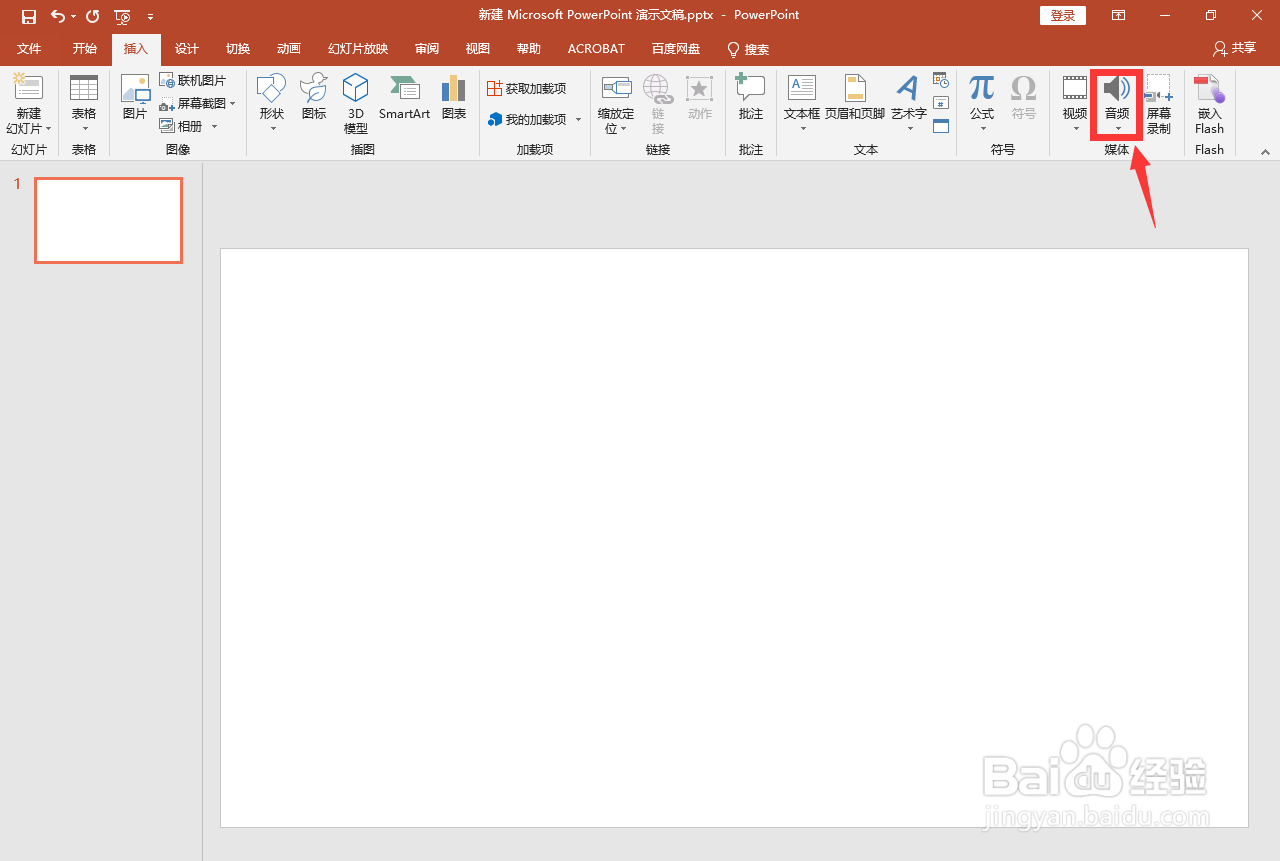Open the 形状 shapes gallery
Screen dimensions: 1280x861
tap(272, 104)
